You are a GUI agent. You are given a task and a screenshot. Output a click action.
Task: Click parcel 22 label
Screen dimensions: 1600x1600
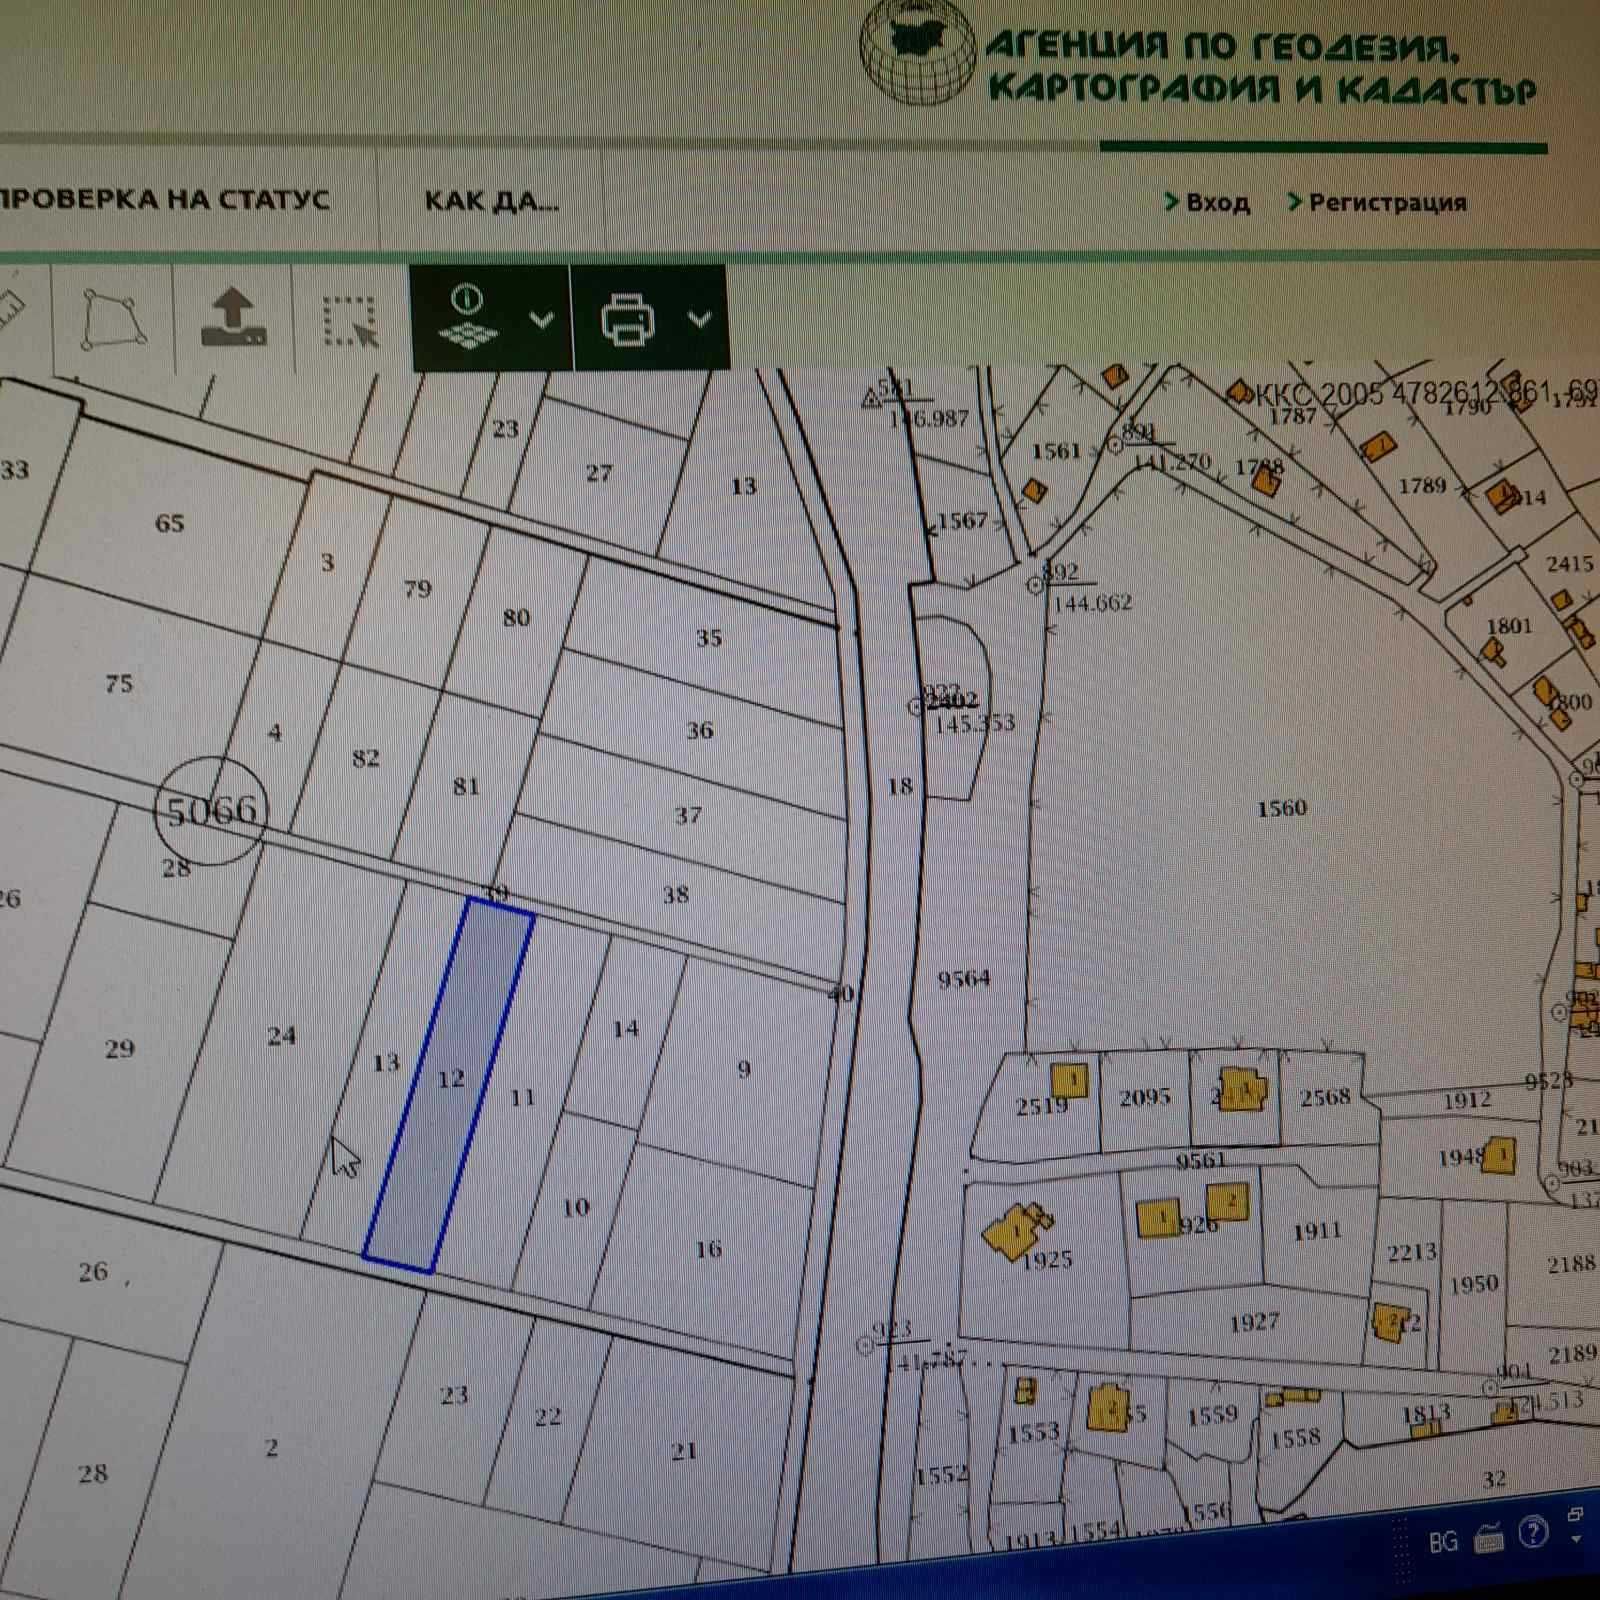[547, 1417]
